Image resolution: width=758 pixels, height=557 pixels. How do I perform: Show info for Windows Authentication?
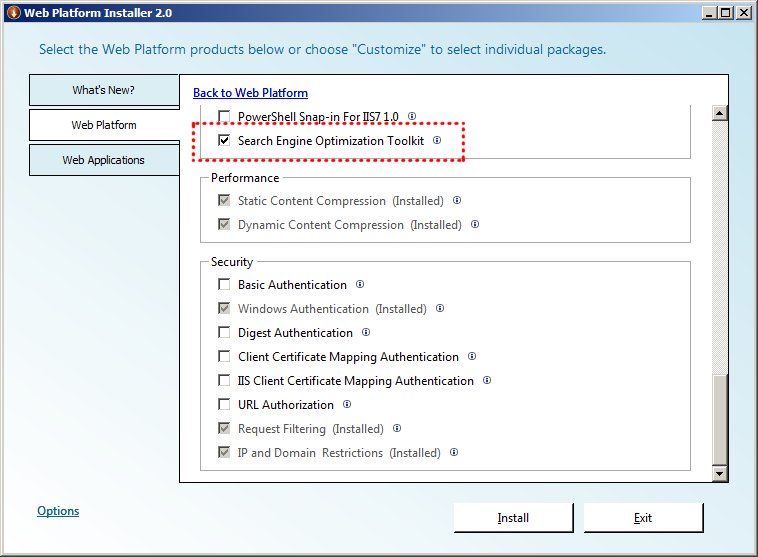click(x=440, y=308)
